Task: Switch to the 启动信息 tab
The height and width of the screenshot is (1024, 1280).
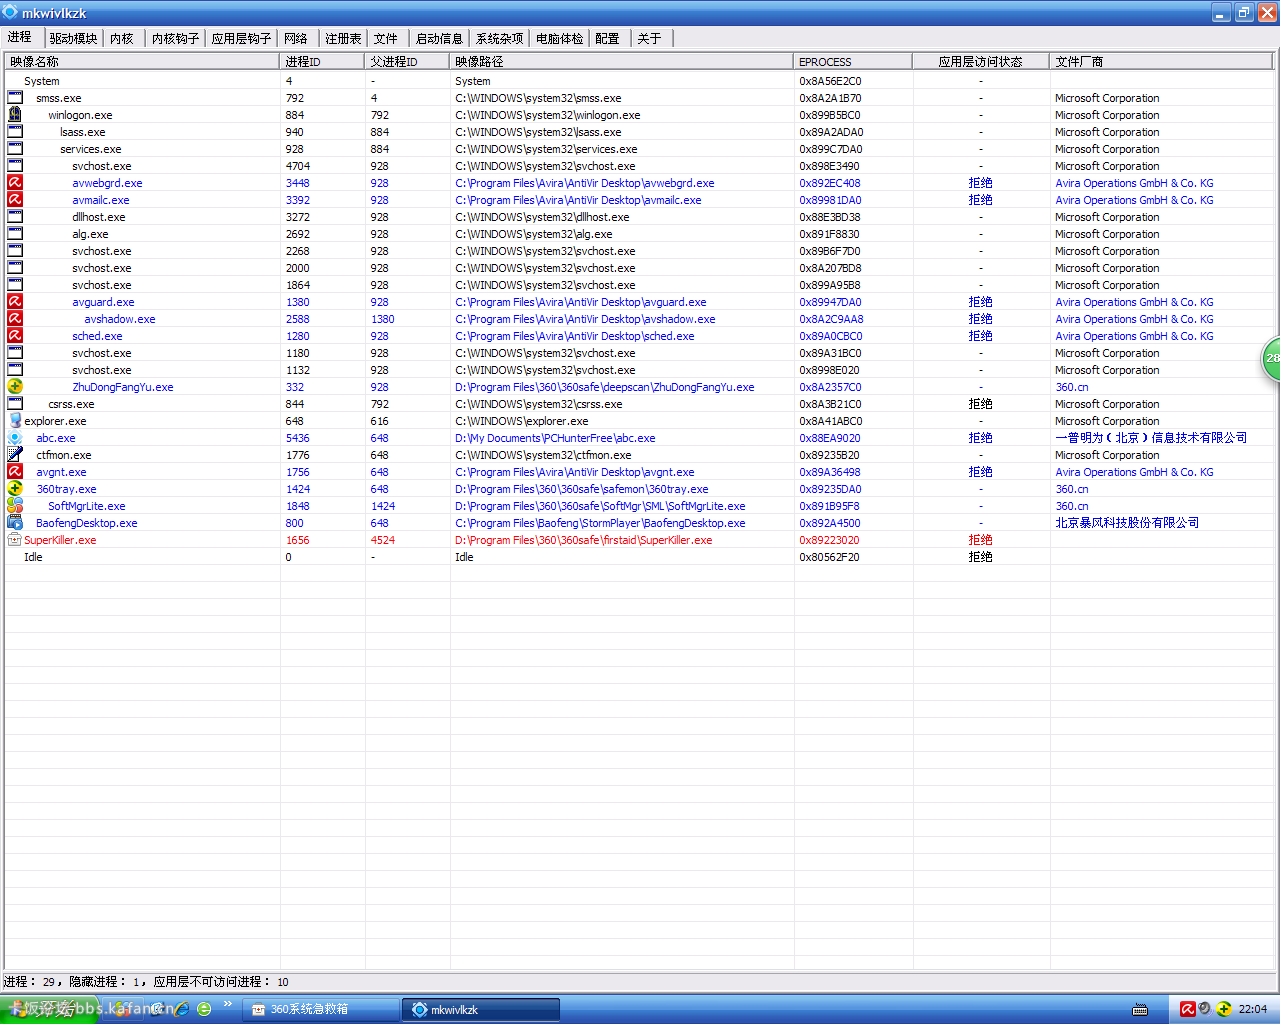Action: click(x=439, y=38)
